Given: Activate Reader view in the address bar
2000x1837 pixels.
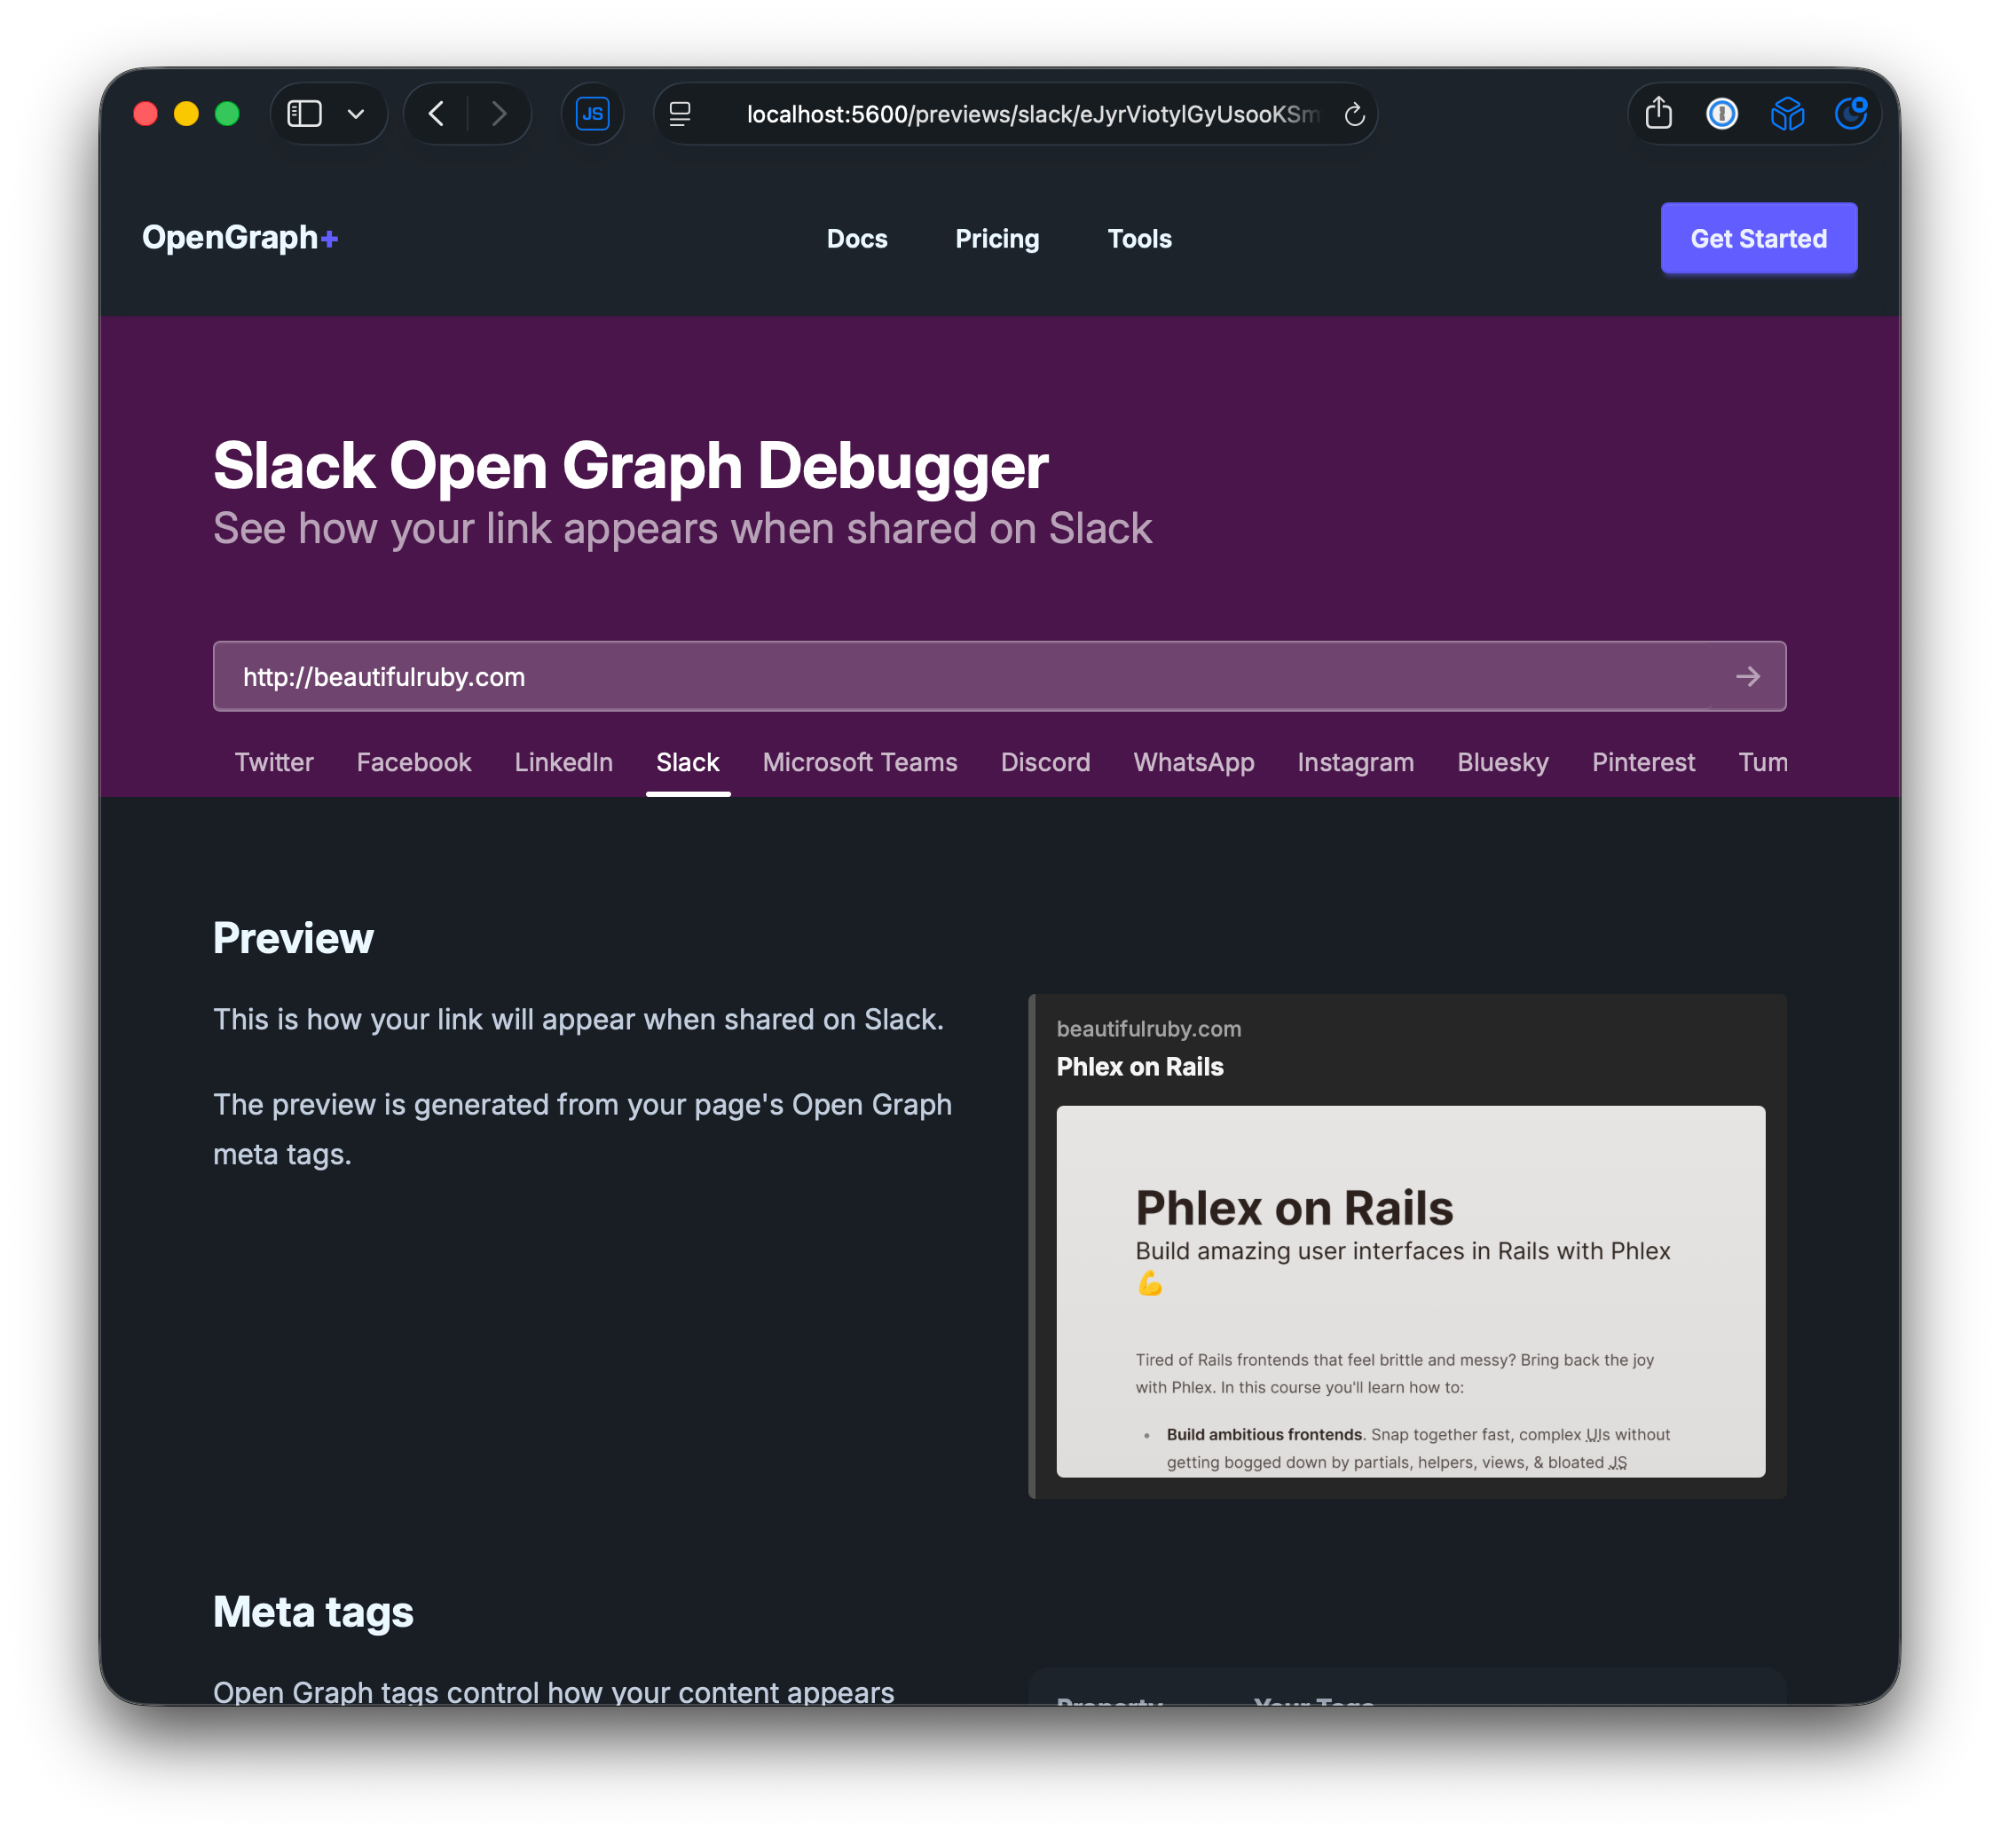Looking at the screenshot, I should [679, 114].
